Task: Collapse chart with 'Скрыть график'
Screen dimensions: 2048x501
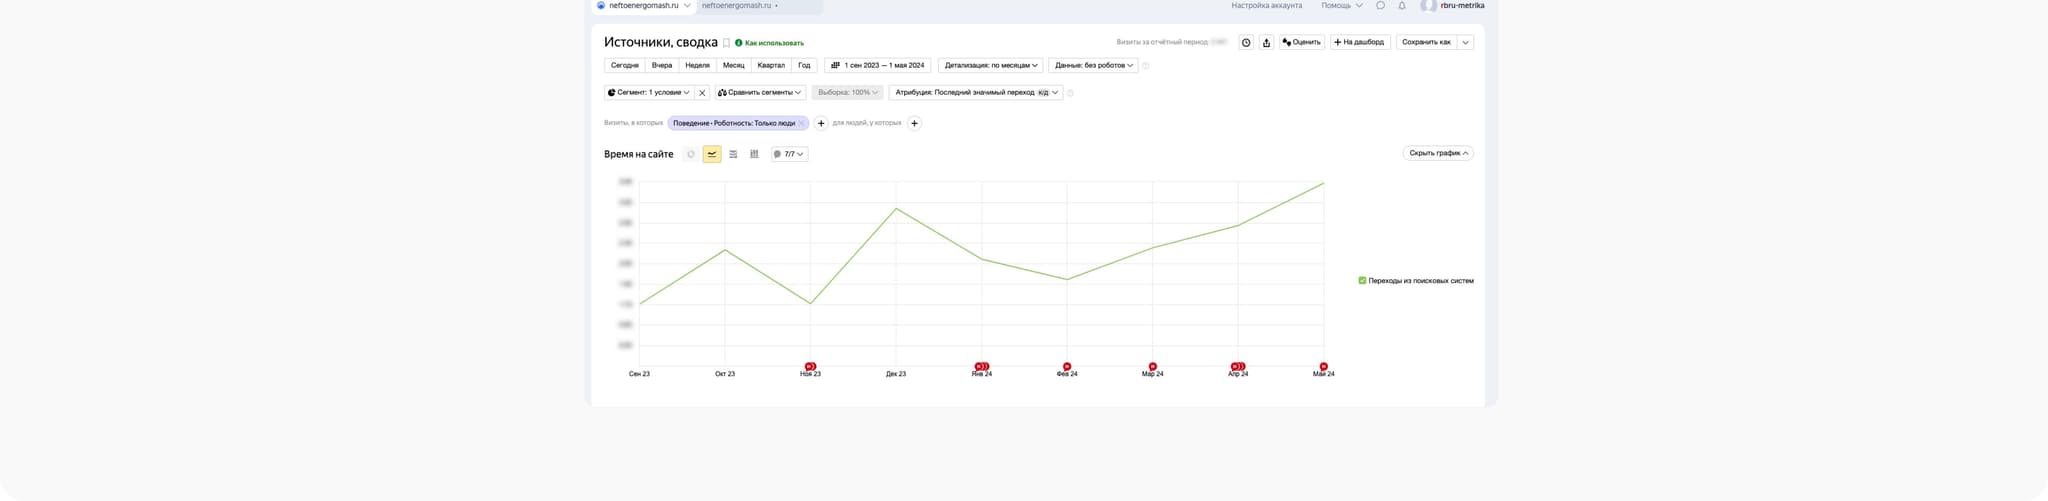Action: point(1438,153)
